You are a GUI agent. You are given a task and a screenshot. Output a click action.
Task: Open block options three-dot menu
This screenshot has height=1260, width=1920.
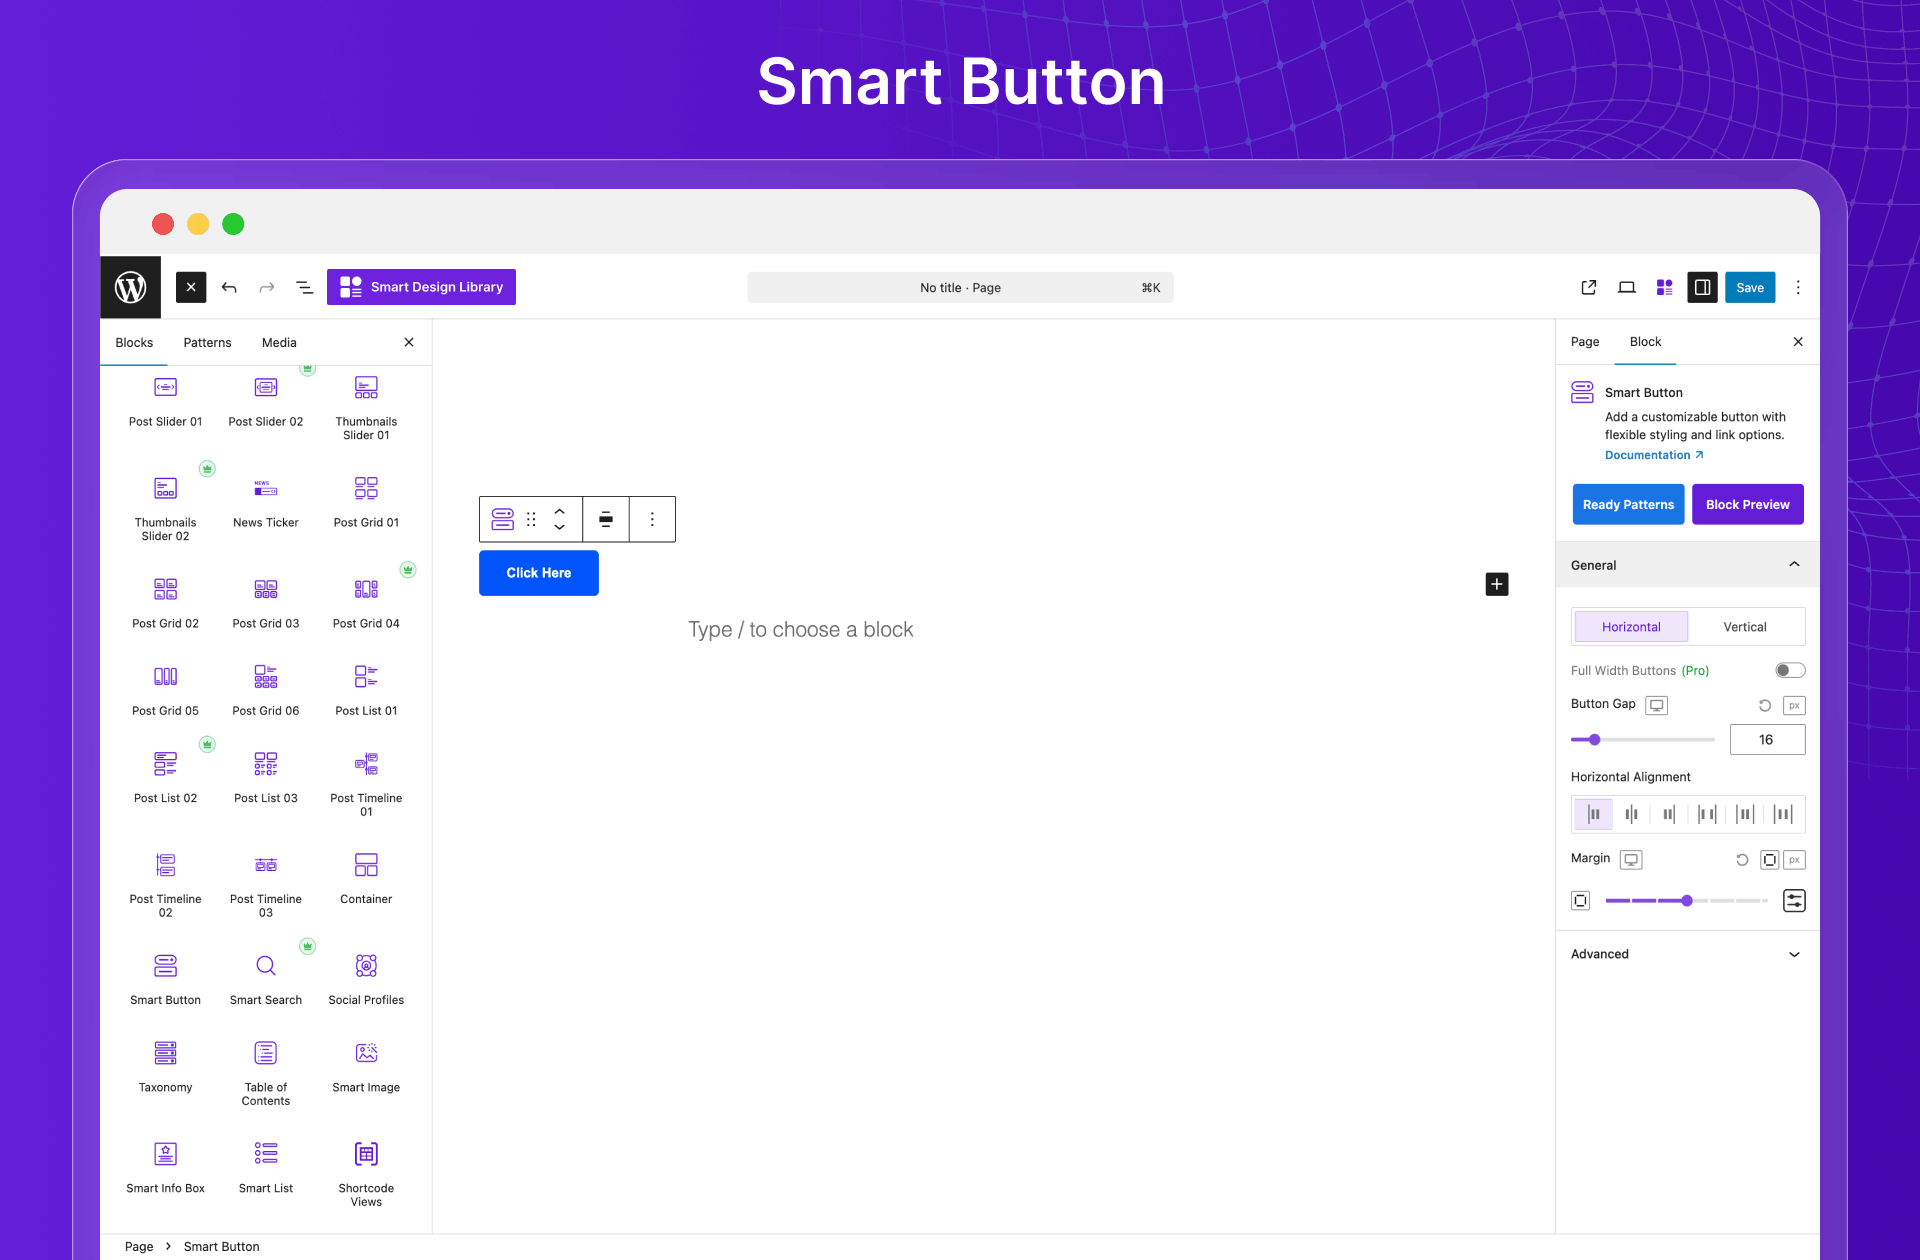point(652,519)
